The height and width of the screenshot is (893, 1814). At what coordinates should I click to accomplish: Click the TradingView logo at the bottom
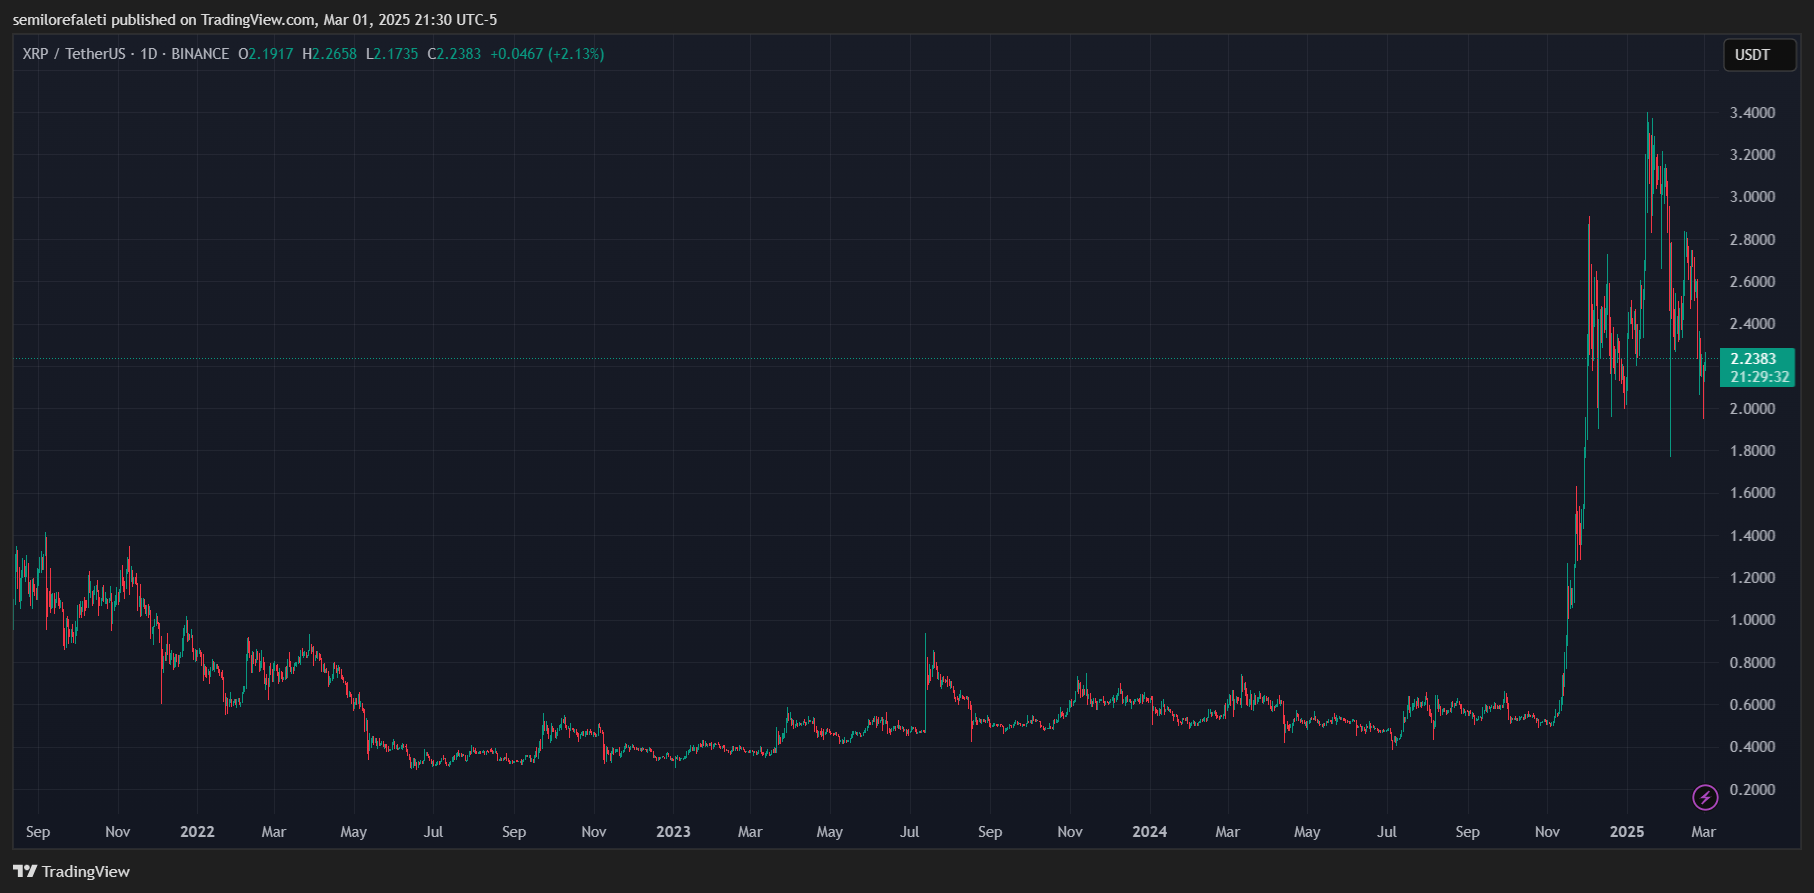tap(72, 871)
